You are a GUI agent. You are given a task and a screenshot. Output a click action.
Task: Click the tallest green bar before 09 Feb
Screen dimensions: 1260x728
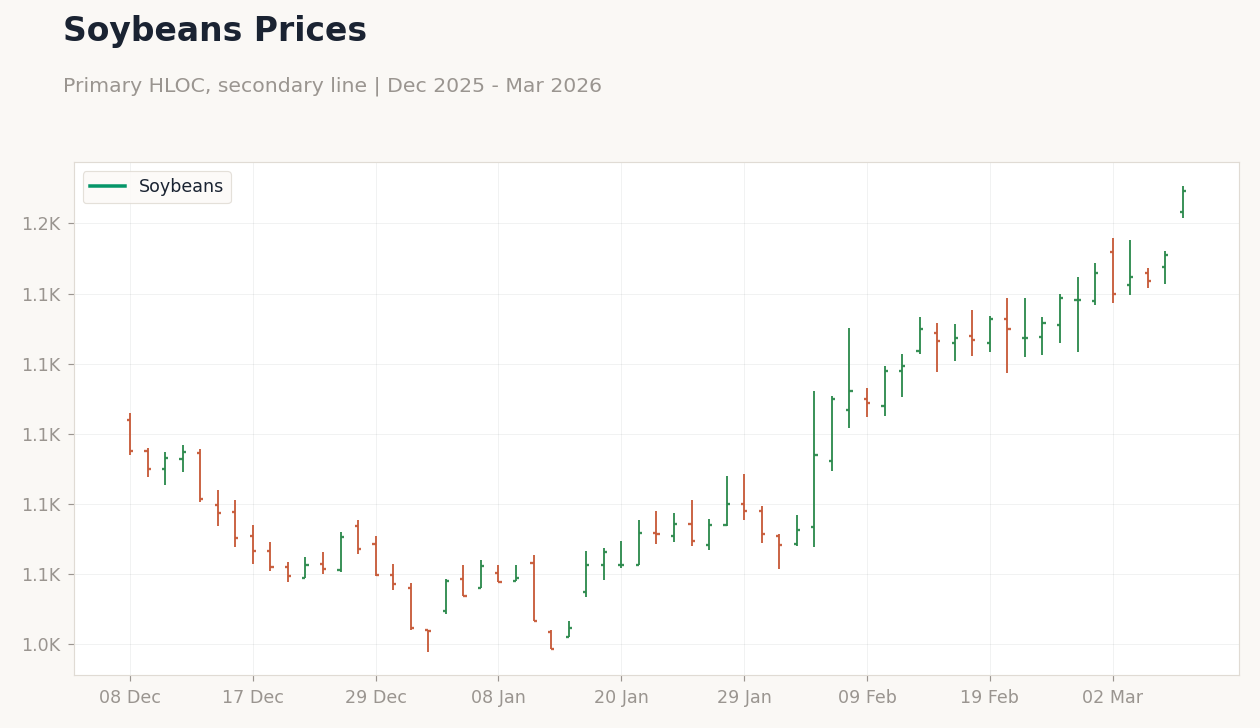(814, 469)
